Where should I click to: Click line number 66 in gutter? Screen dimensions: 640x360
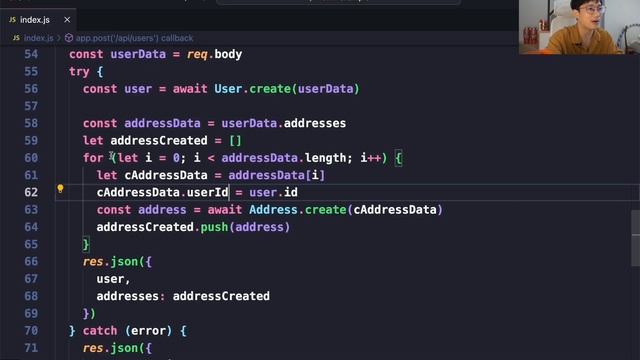31,262
